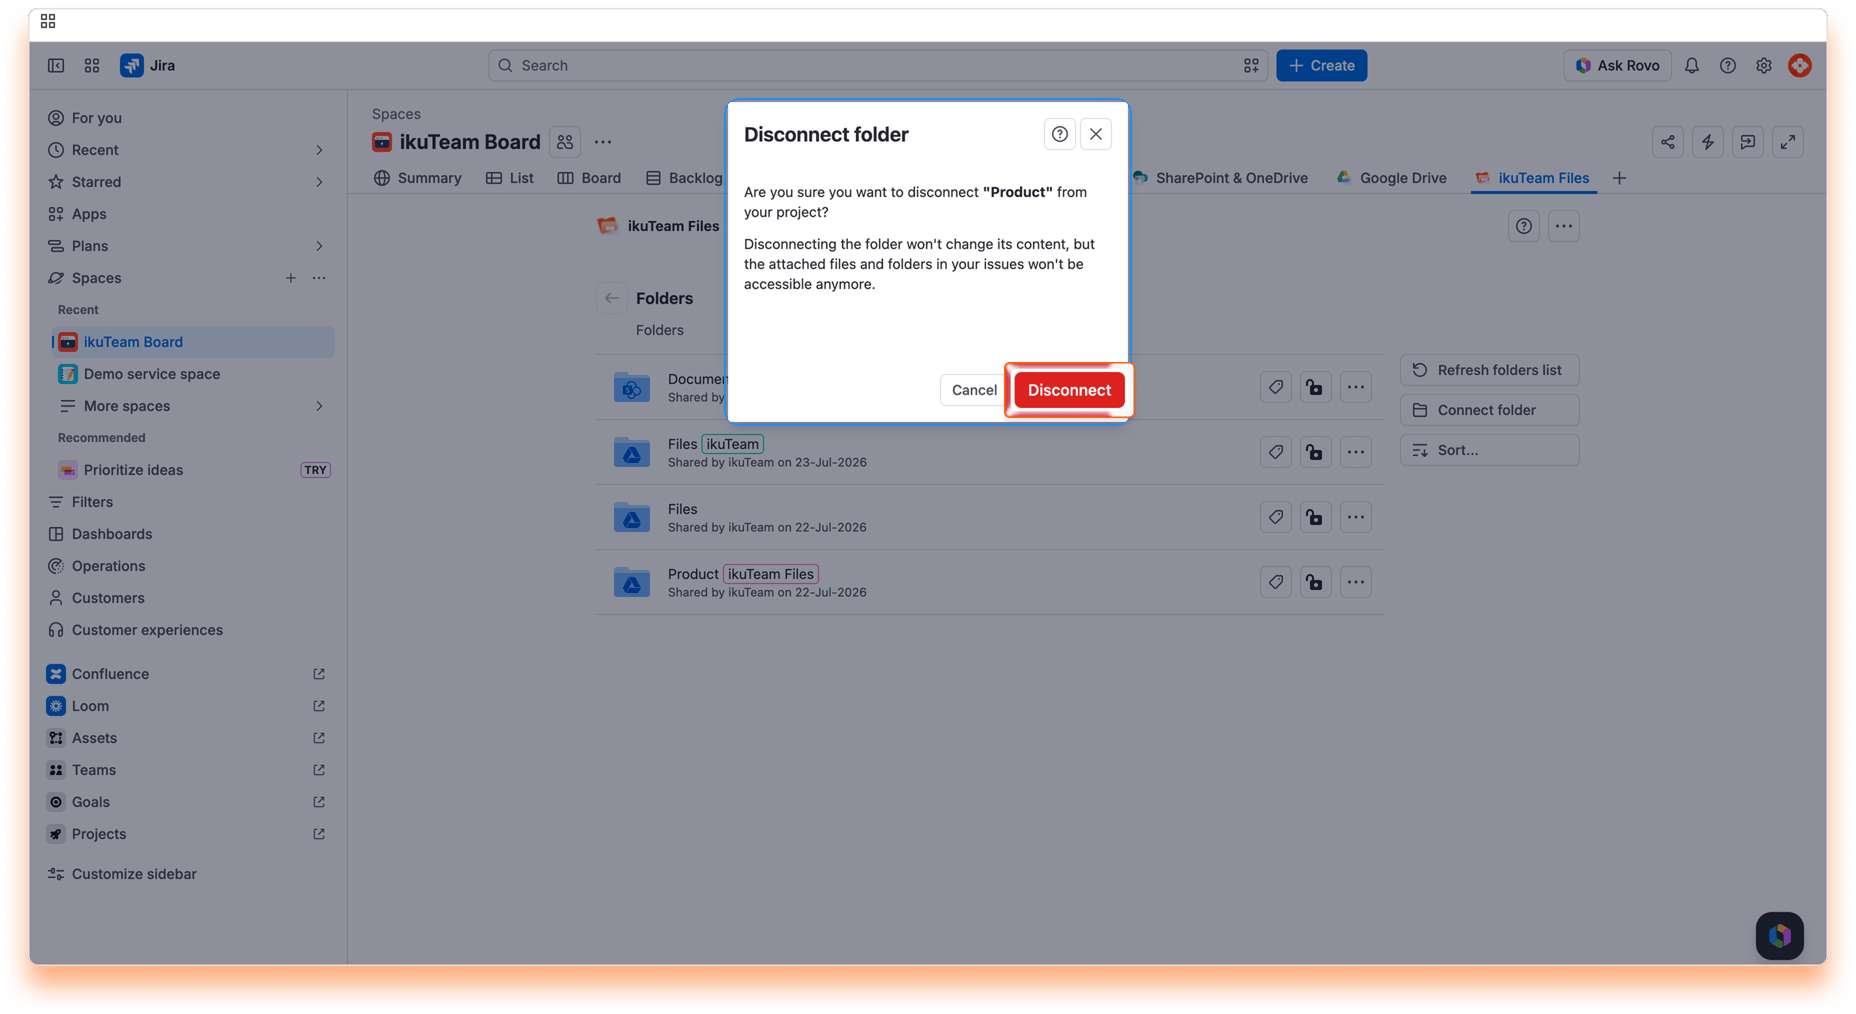Open more options for Product folder
Viewport: 1856px width, 1014px height.
coord(1355,582)
